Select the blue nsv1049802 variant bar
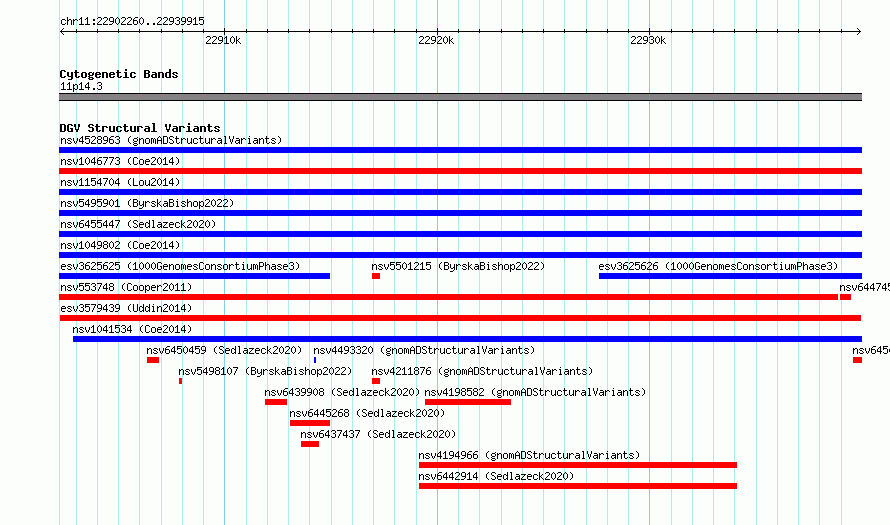 [460, 255]
